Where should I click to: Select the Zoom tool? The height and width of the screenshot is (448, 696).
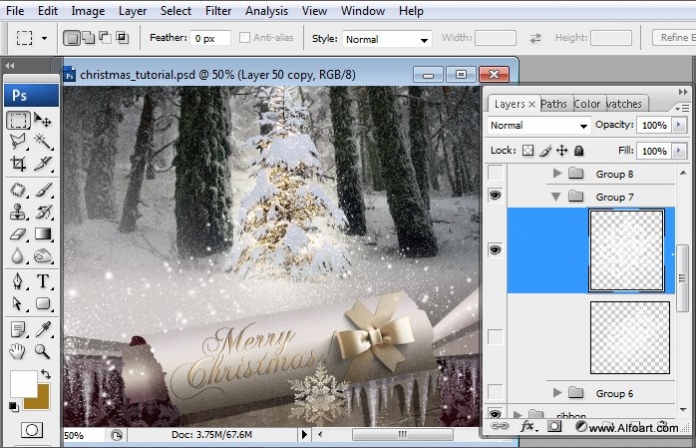point(43,351)
